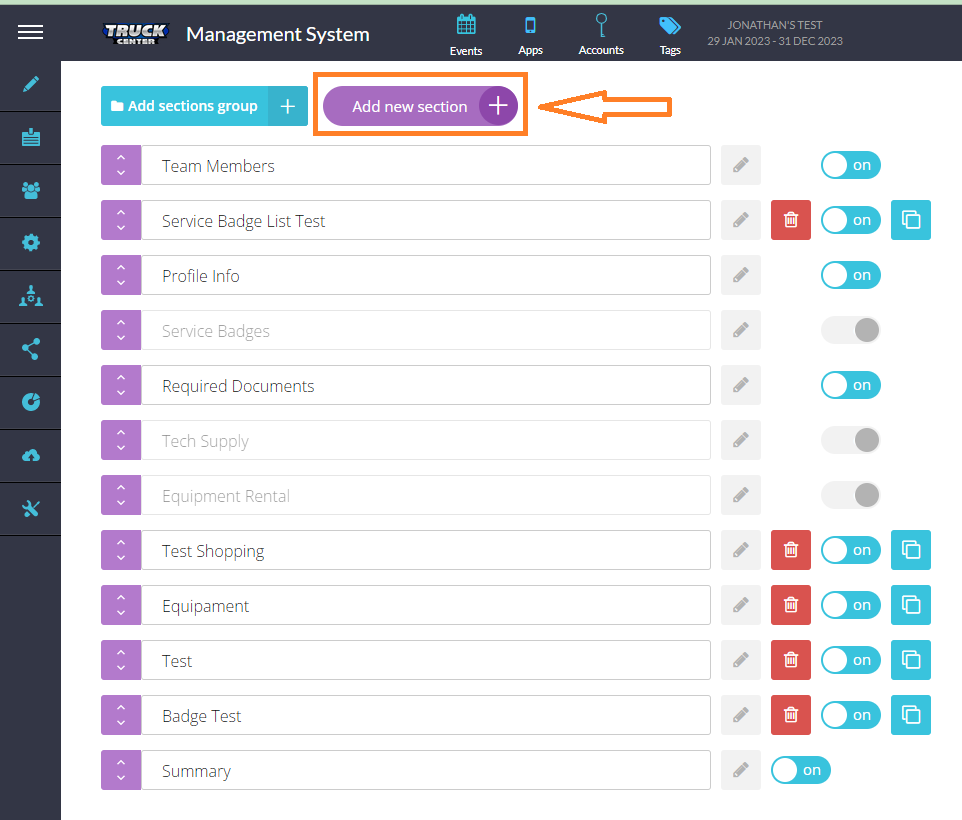Click reorder arrows for Required Documents
The image size is (962, 820).
point(121,385)
